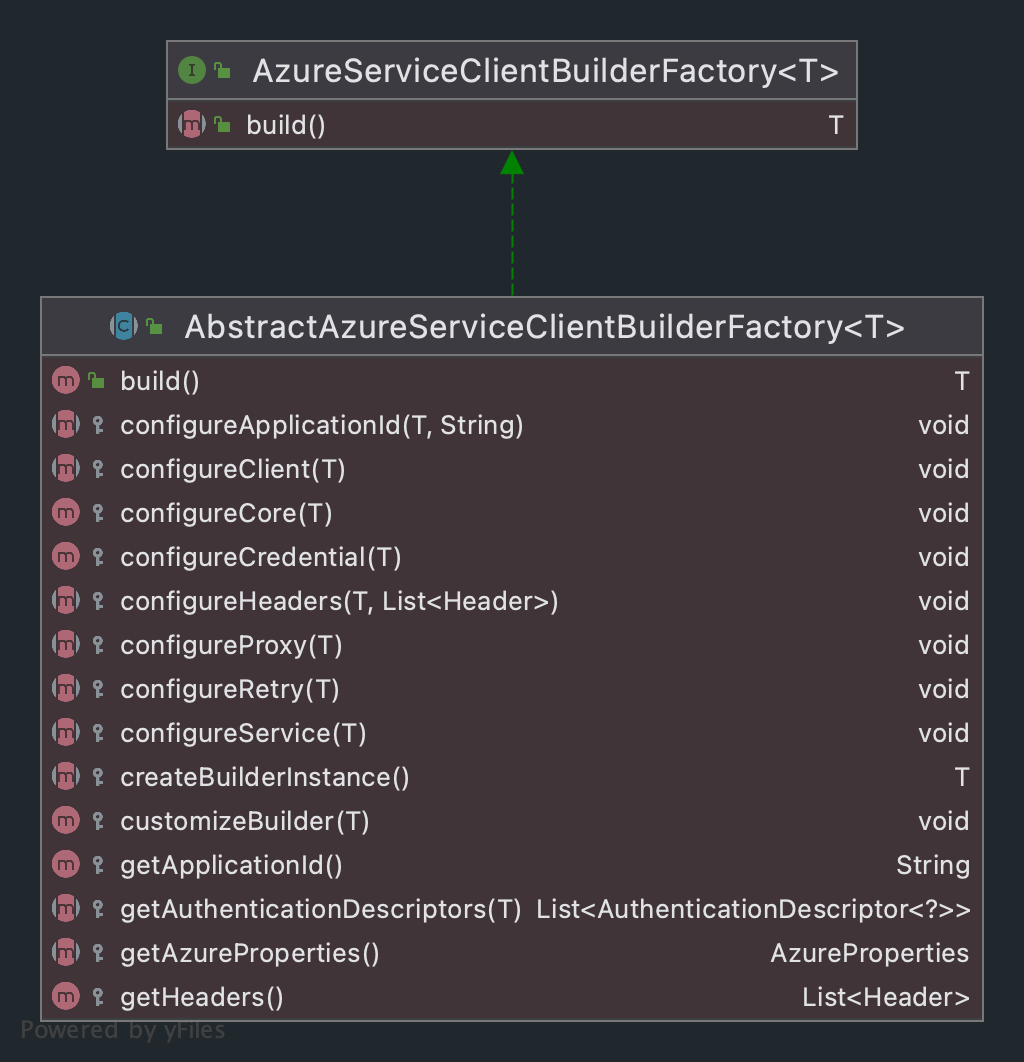Viewport: 1024px width, 1062px height.
Task: Click the method icon for getApplicationId
Action: (66, 865)
